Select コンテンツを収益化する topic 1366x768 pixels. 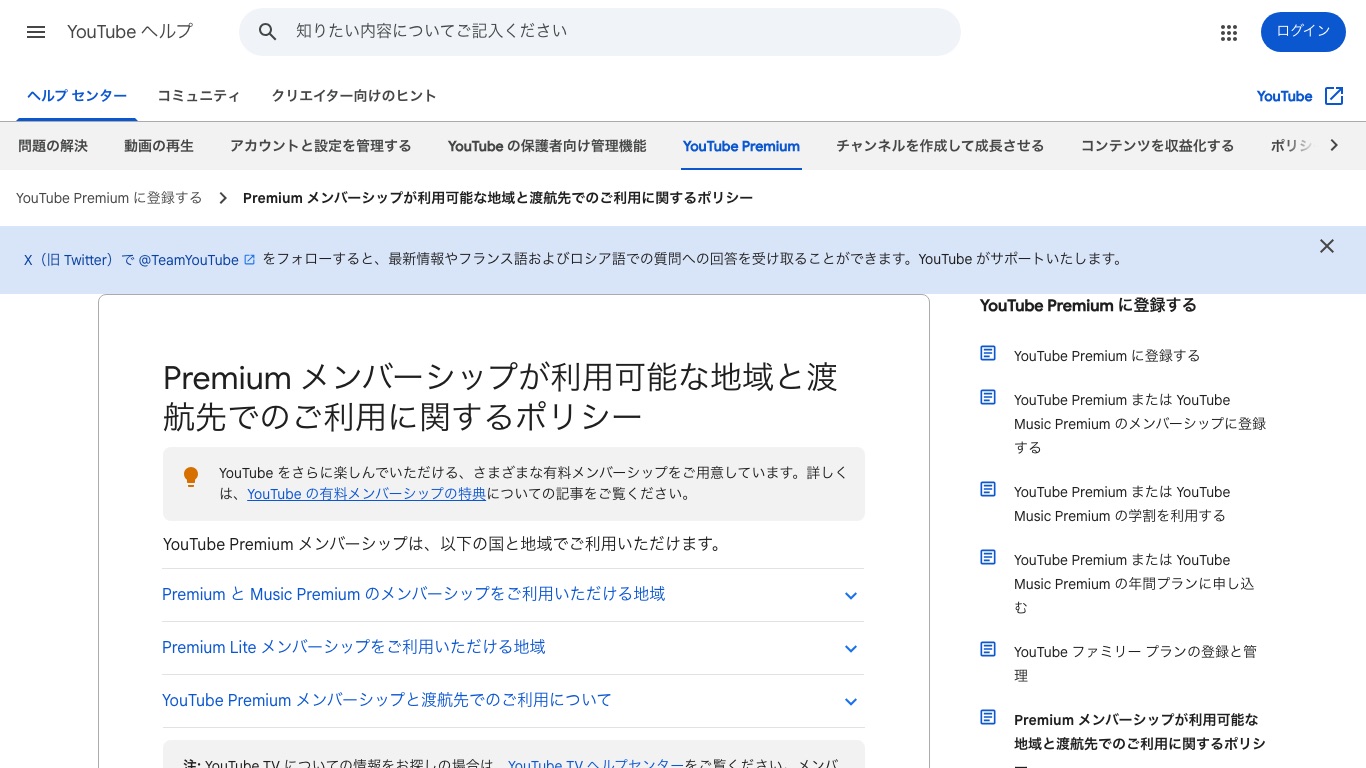[1157, 146]
